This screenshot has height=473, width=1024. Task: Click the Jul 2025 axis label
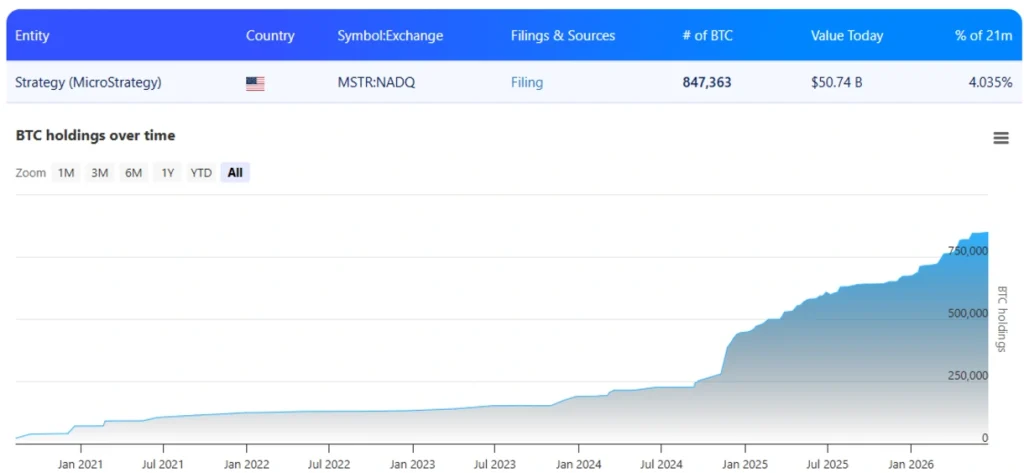coord(827,465)
